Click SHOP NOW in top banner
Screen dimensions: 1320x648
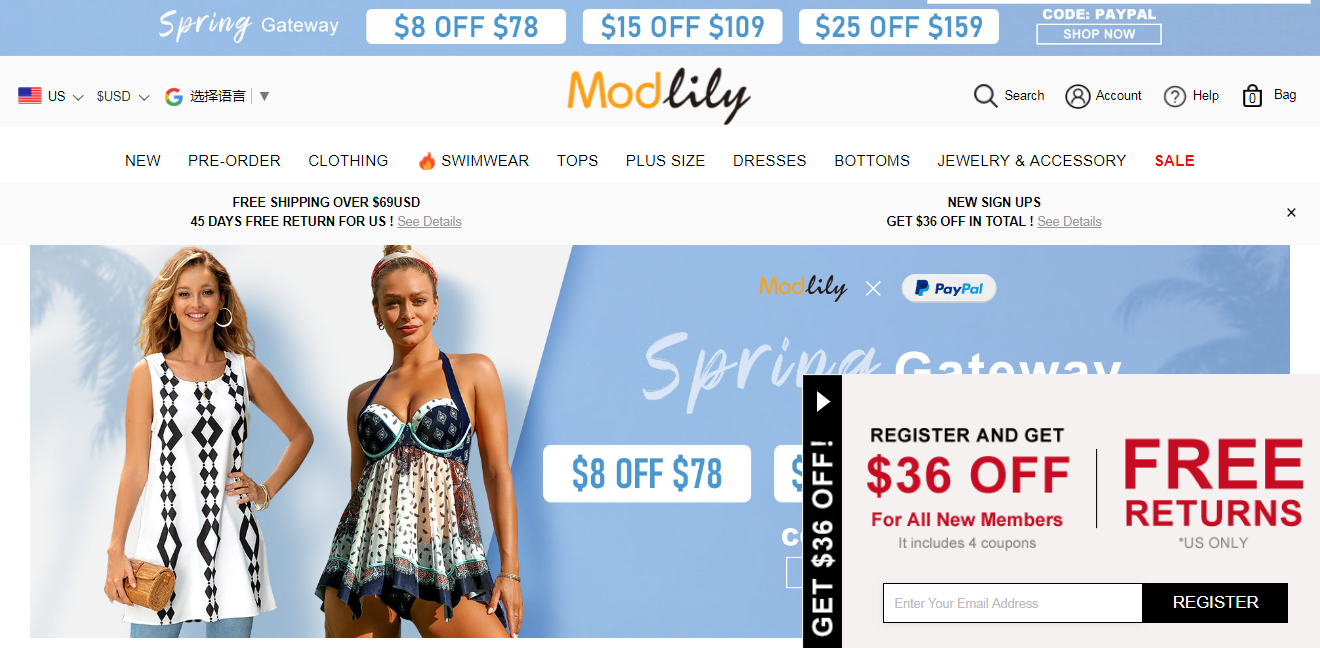click(x=1099, y=34)
